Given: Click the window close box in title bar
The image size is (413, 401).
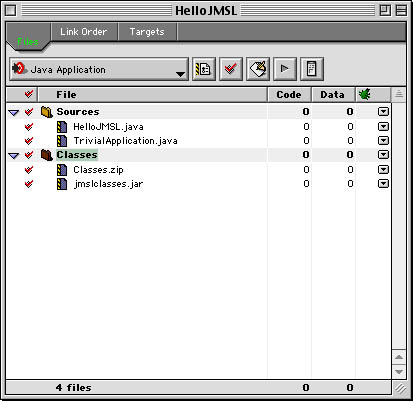Looking at the screenshot, I should (x=11, y=11).
